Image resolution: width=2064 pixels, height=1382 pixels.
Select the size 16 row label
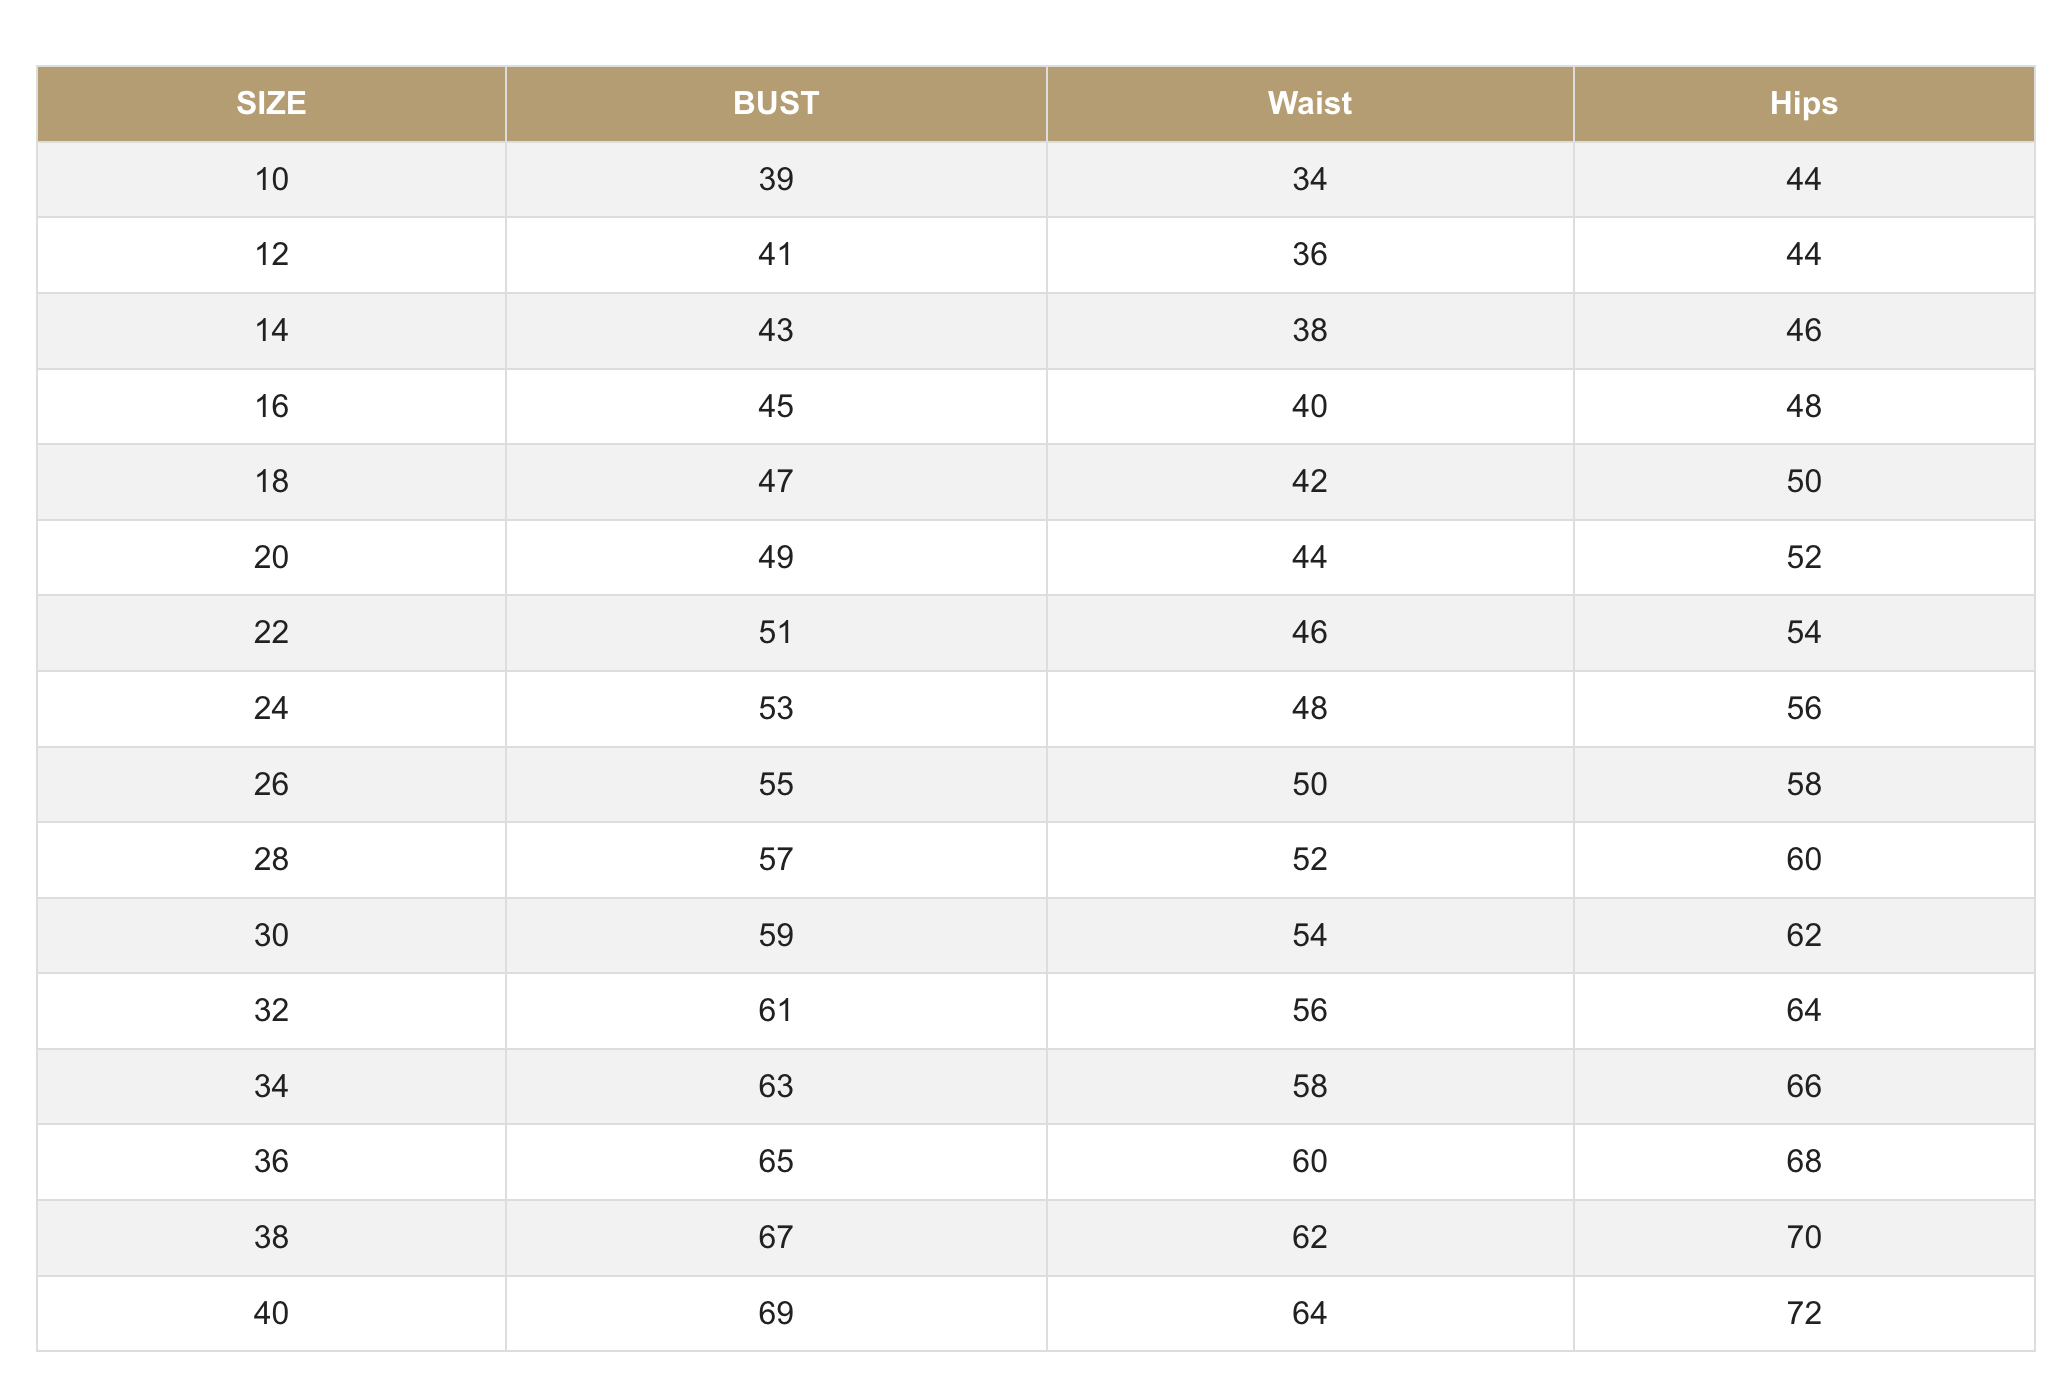coord(271,407)
